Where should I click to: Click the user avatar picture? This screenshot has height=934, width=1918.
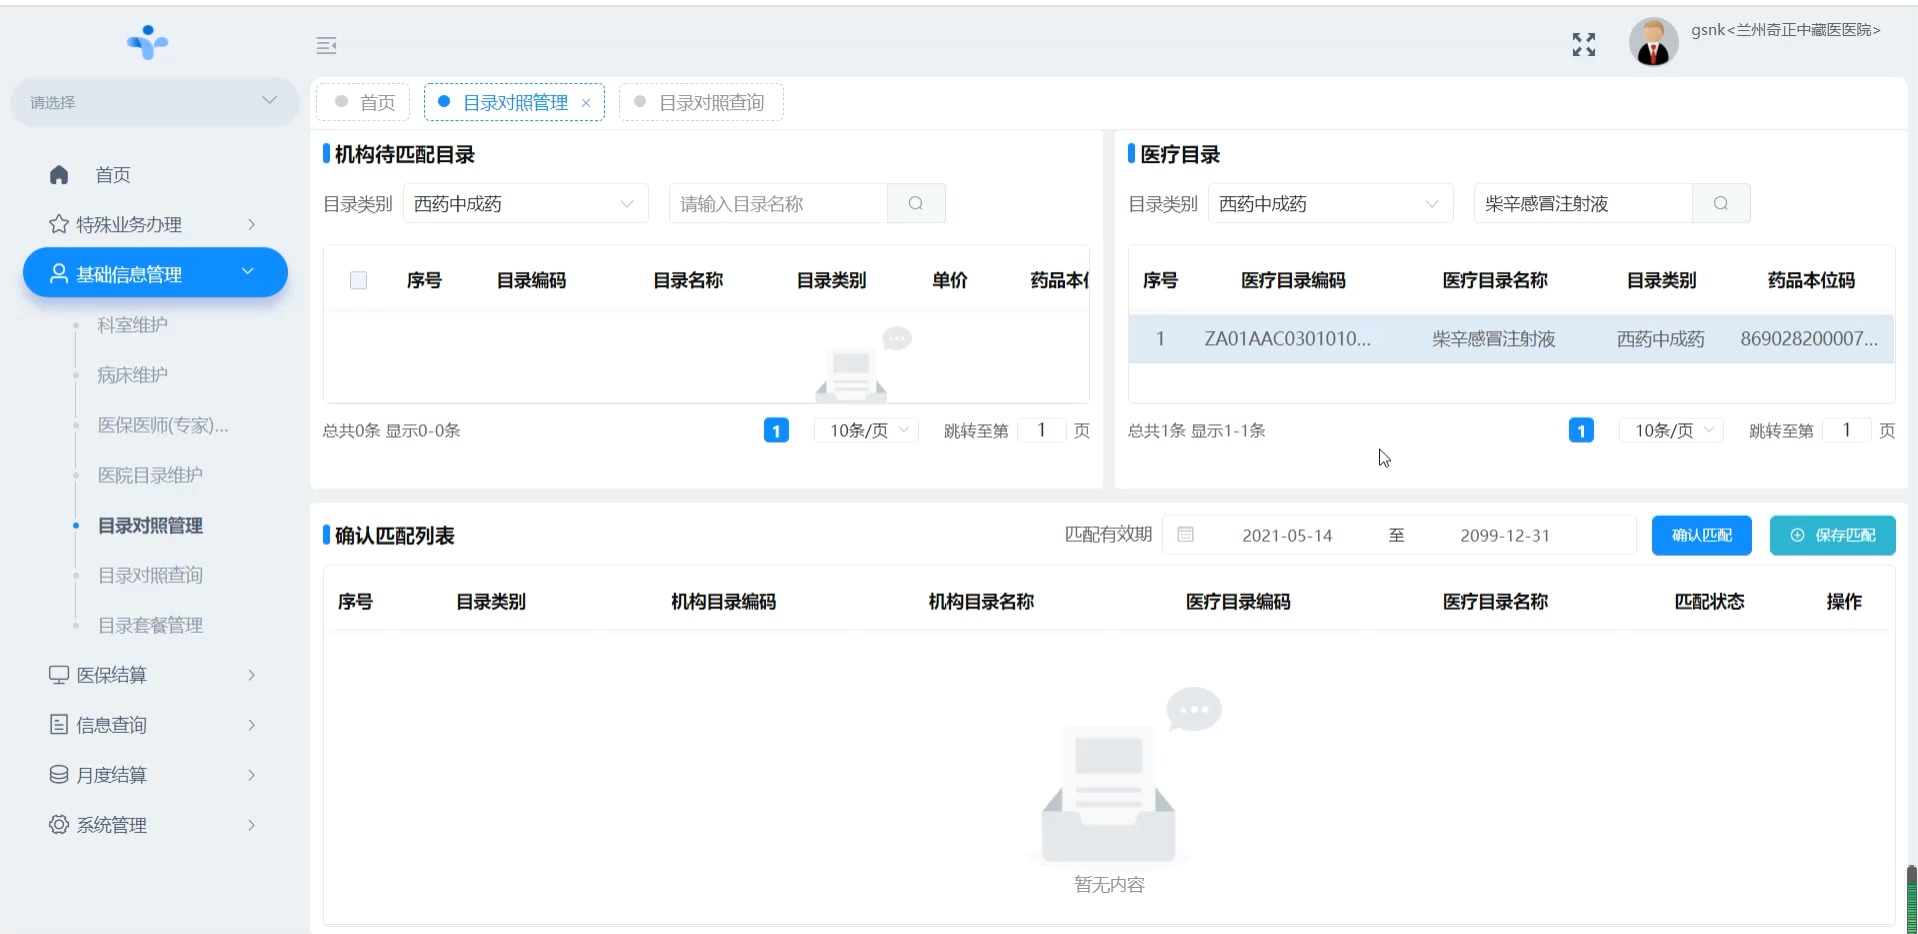tap(1653, 43)
